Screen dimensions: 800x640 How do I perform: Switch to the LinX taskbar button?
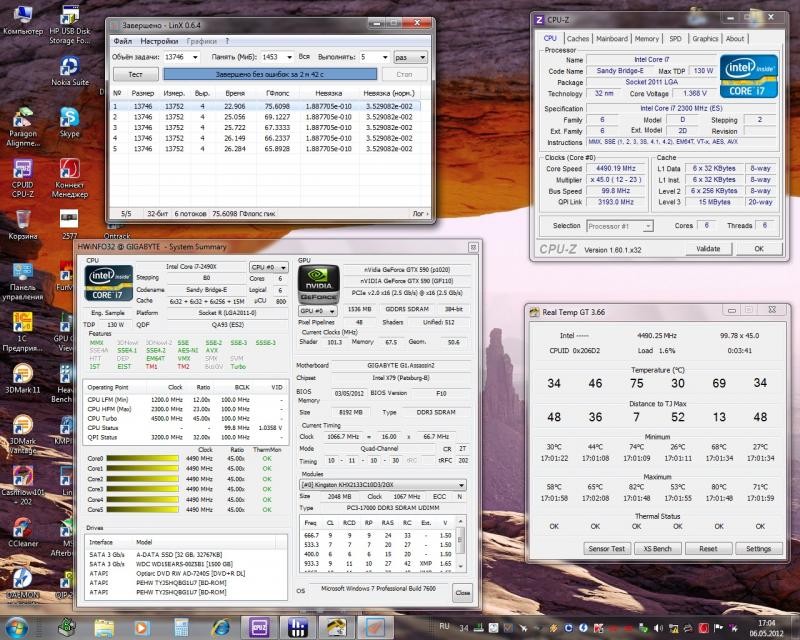375,627
